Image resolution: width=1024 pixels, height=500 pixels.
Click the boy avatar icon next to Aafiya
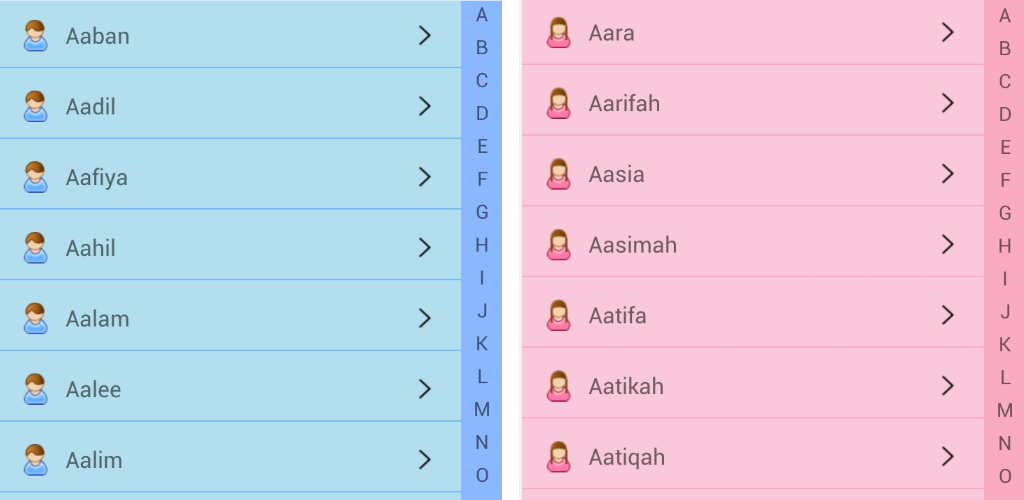[x=35, y=177]
